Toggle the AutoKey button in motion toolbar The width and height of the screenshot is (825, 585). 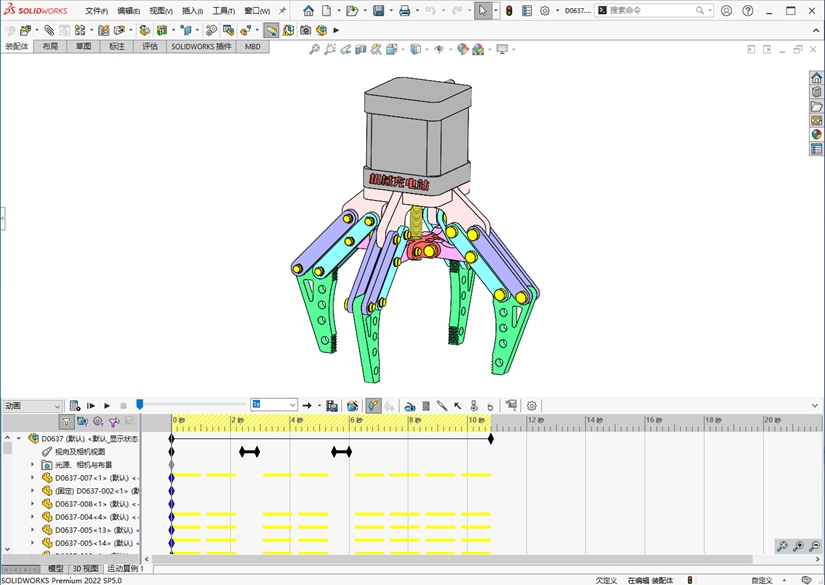tap(372, 406)
